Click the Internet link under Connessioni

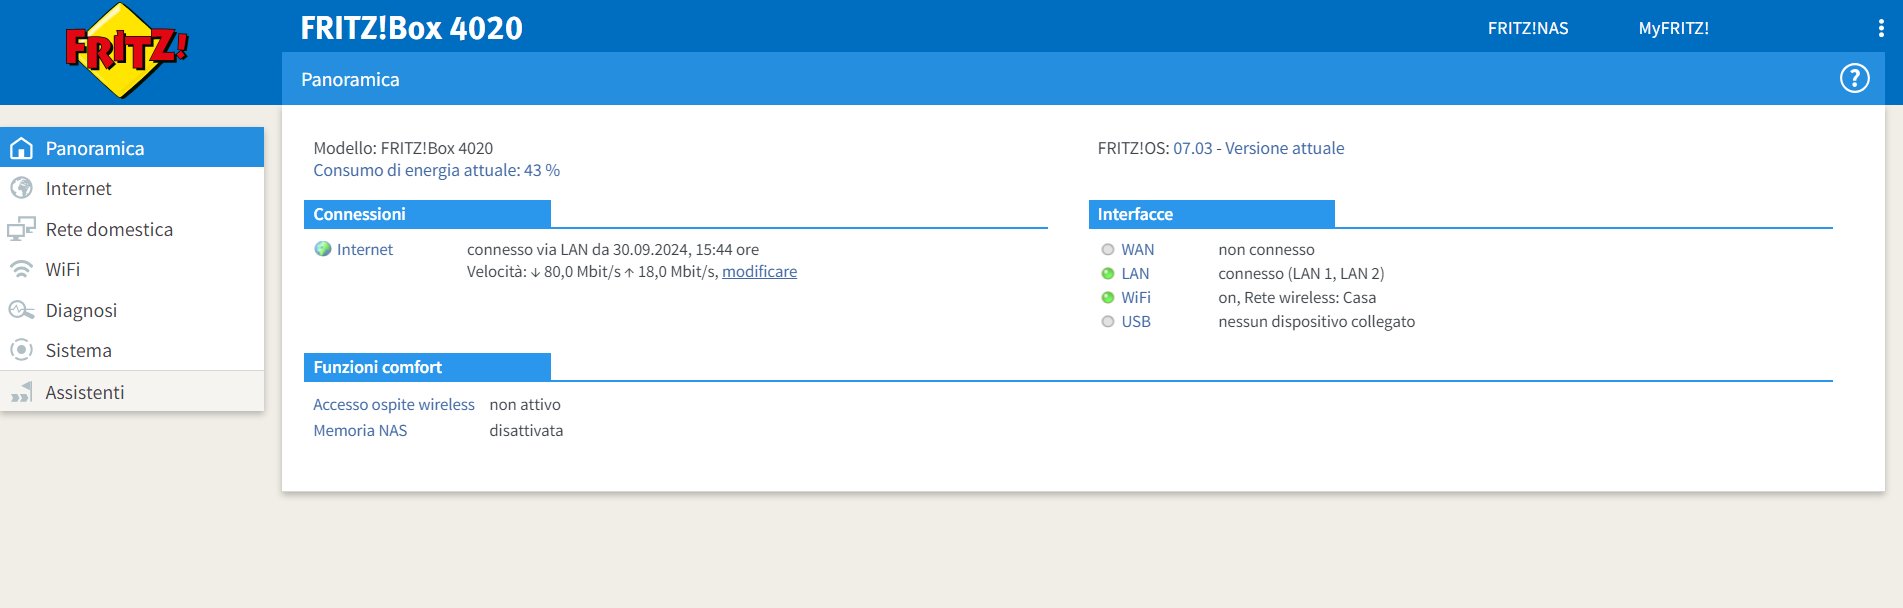[x=364, y=249]
